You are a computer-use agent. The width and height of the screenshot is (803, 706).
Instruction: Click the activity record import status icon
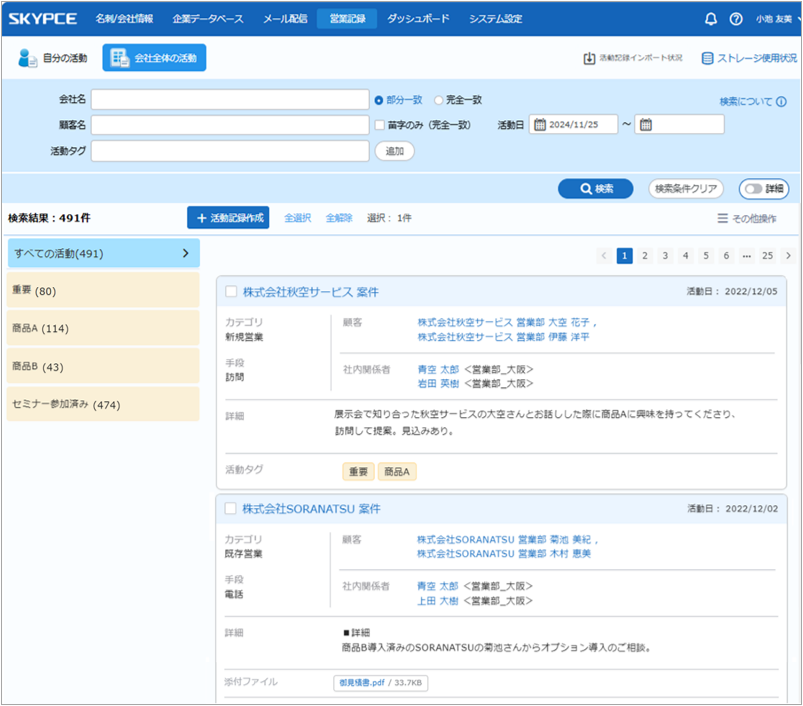click(x=589, y=58)
